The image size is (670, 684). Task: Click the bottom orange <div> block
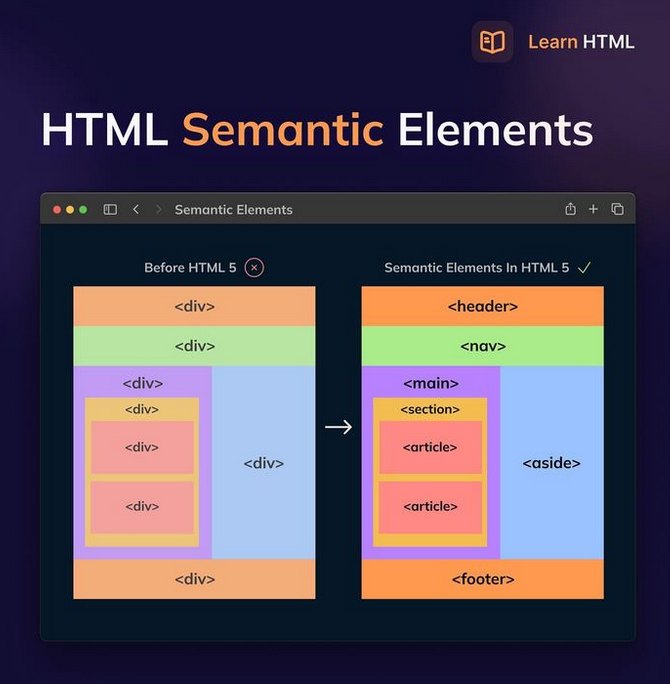[194, 579]
